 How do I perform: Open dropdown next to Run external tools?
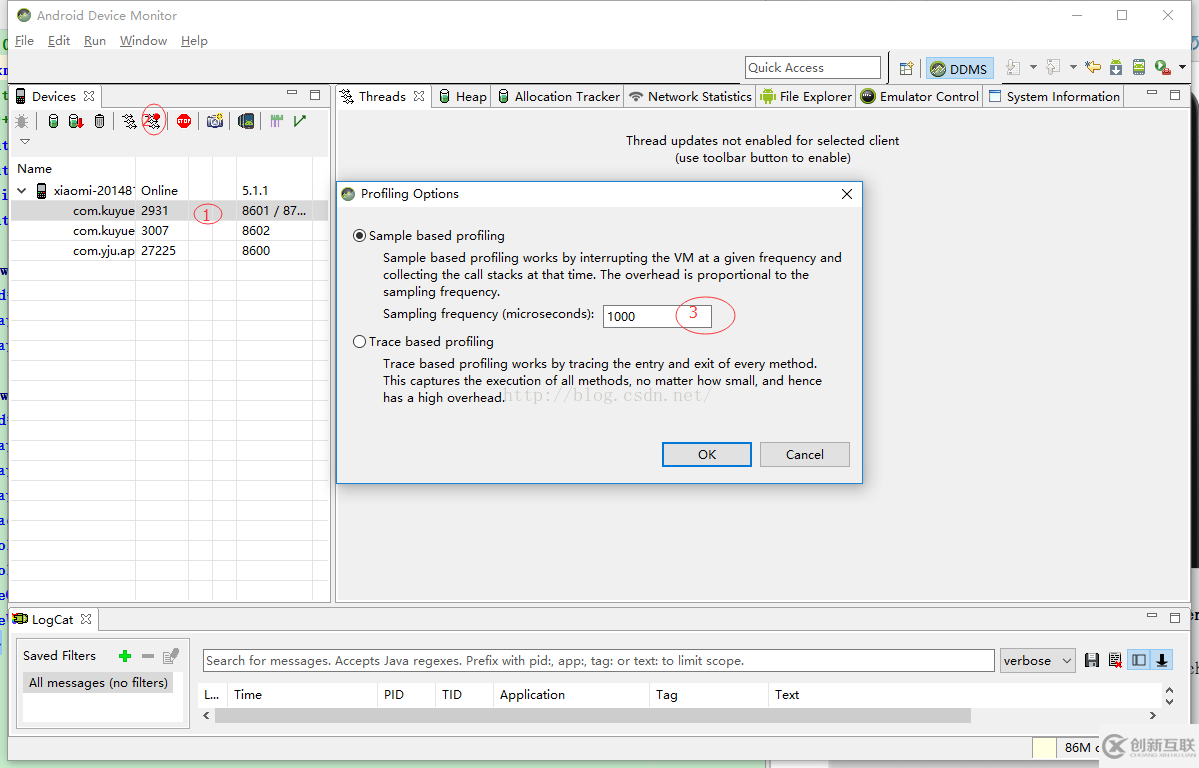point(1182,68)
